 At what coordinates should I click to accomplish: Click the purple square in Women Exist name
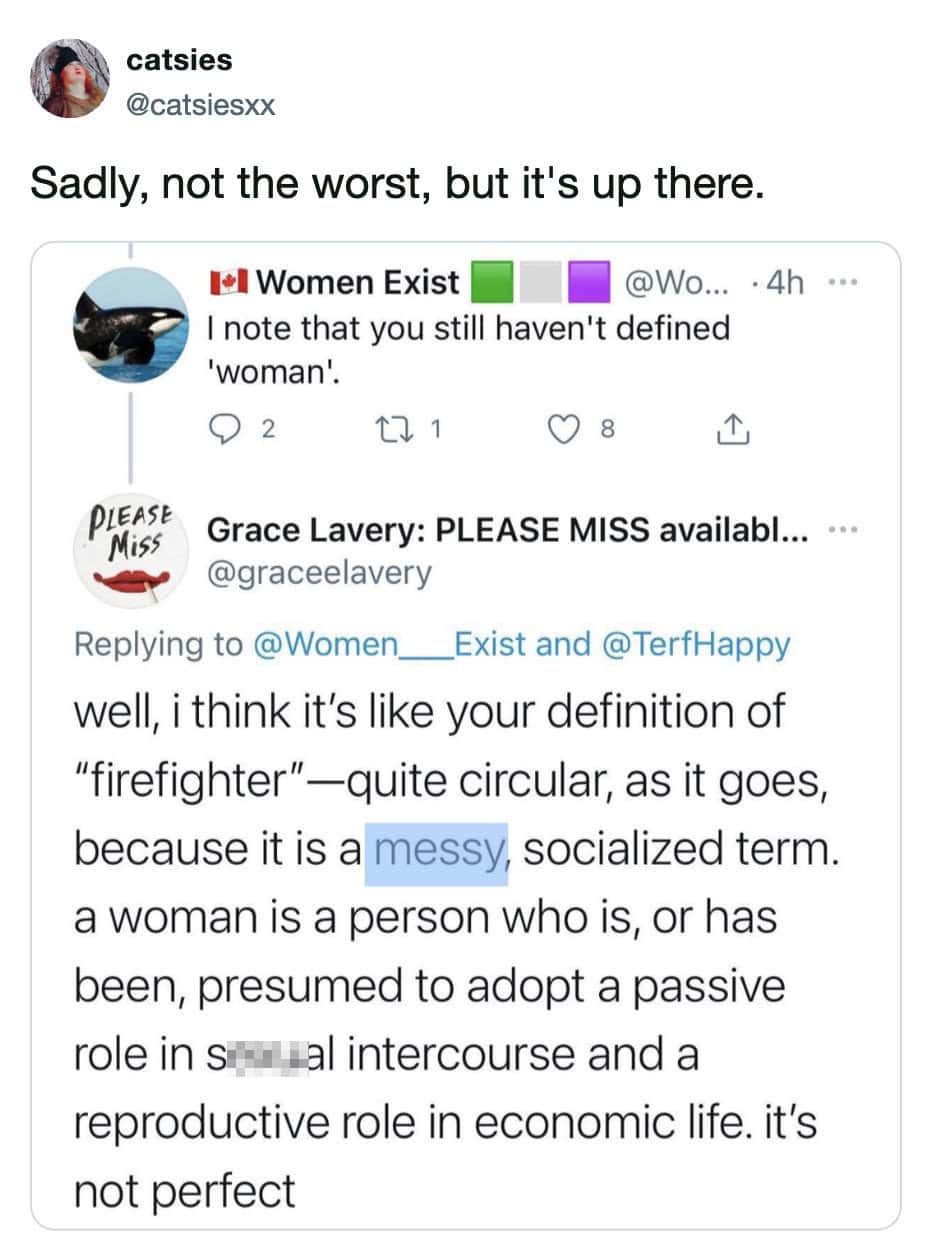point(589,283)
